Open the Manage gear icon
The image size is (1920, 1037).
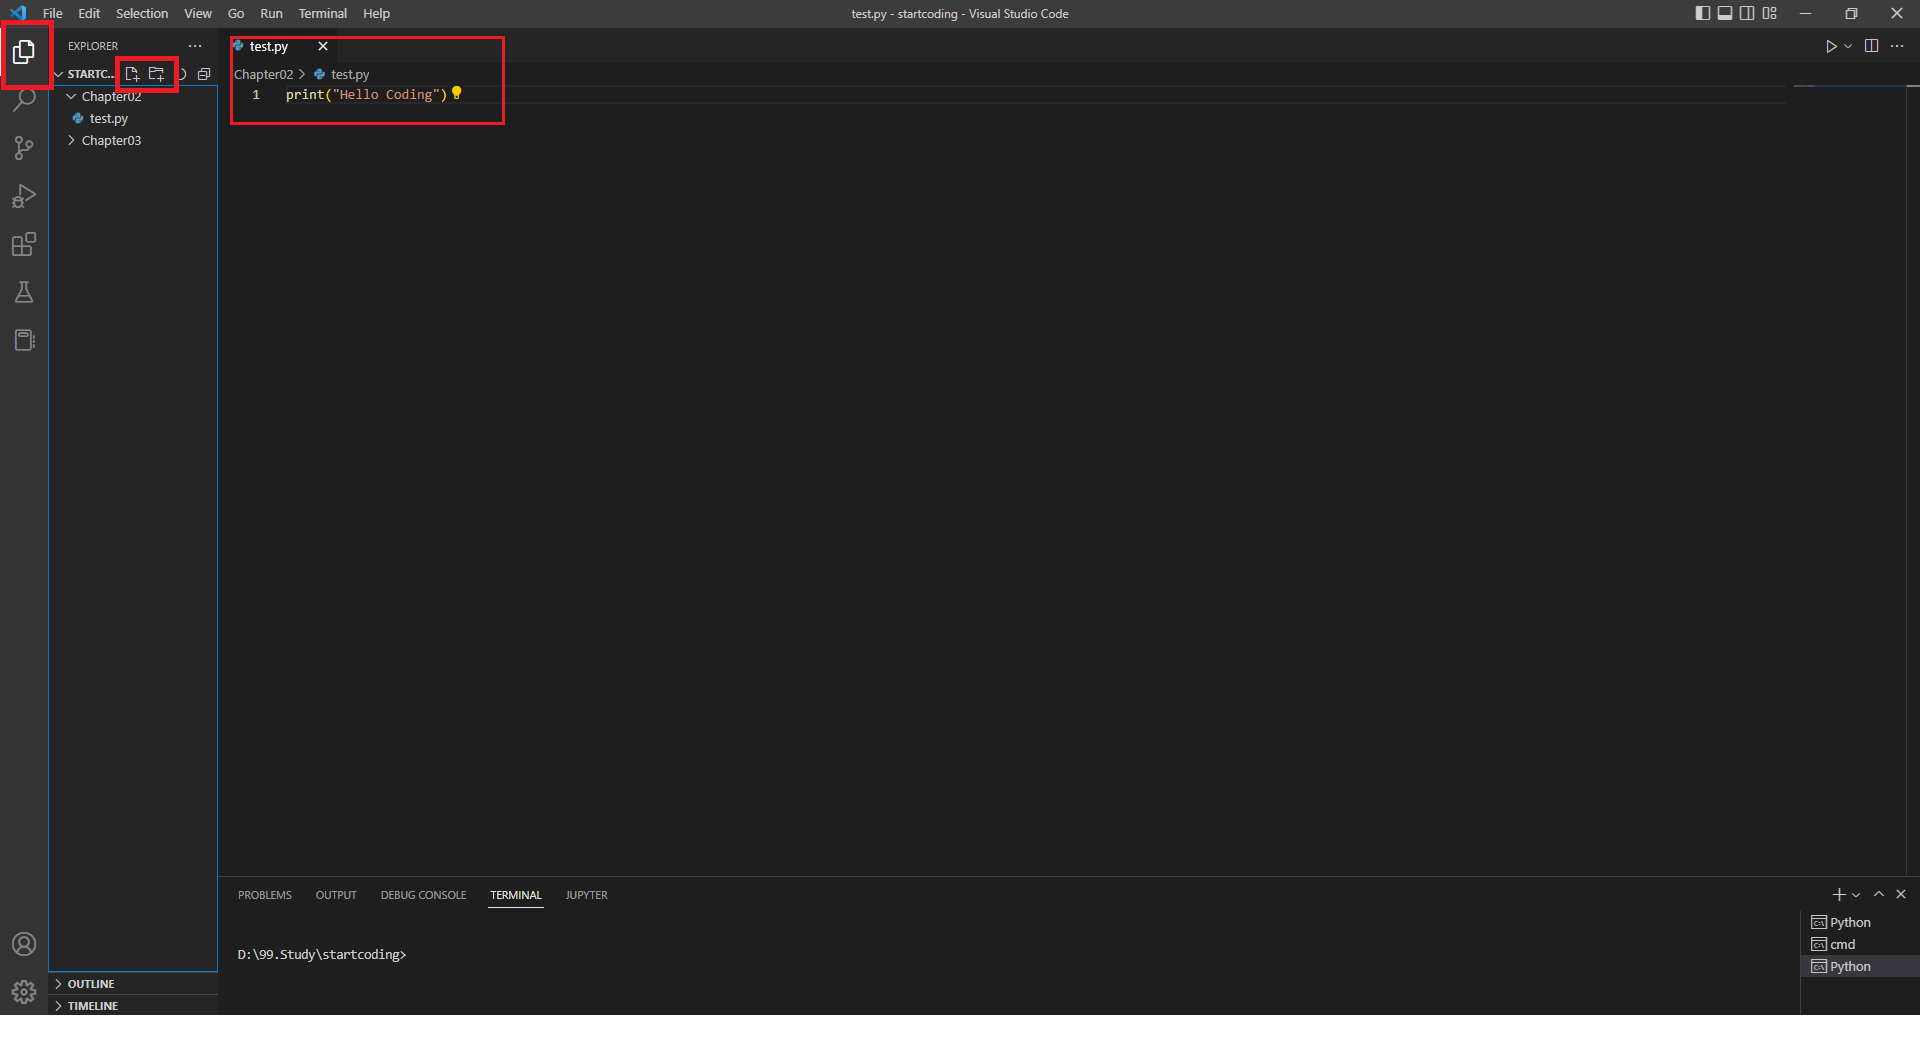point(24,992)
